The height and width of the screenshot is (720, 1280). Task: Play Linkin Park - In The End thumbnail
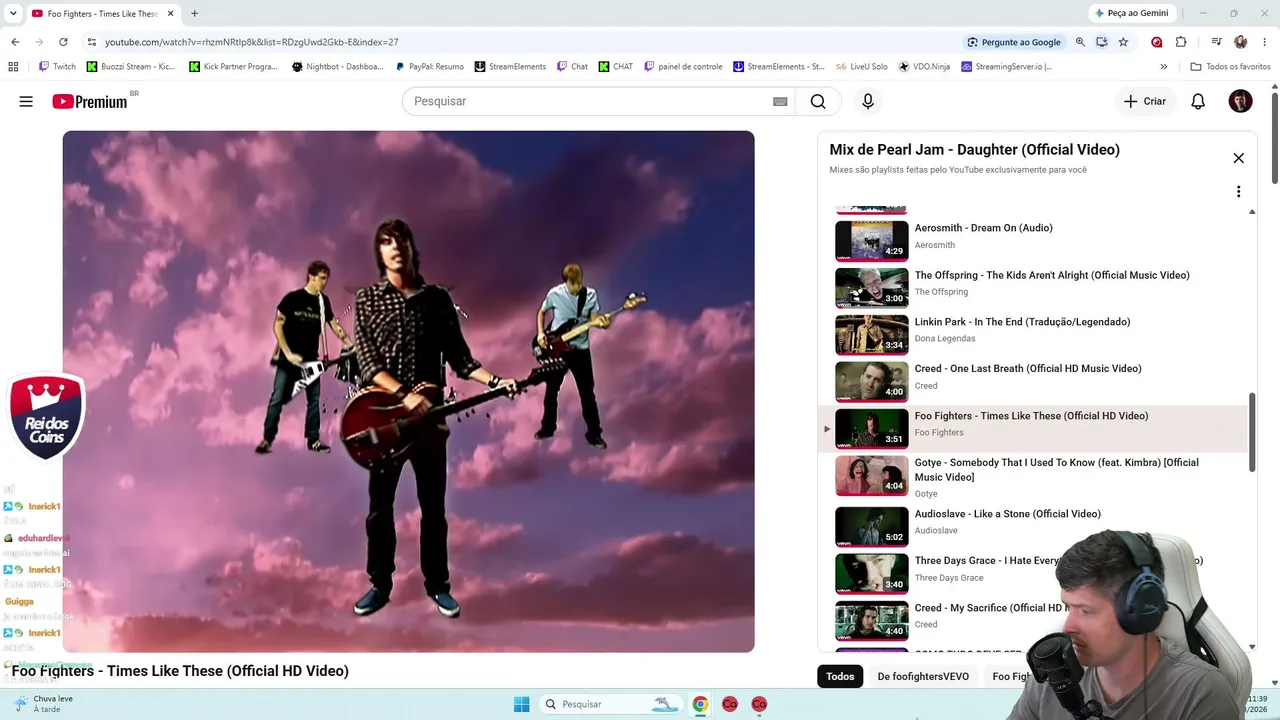tap(871, 334)
